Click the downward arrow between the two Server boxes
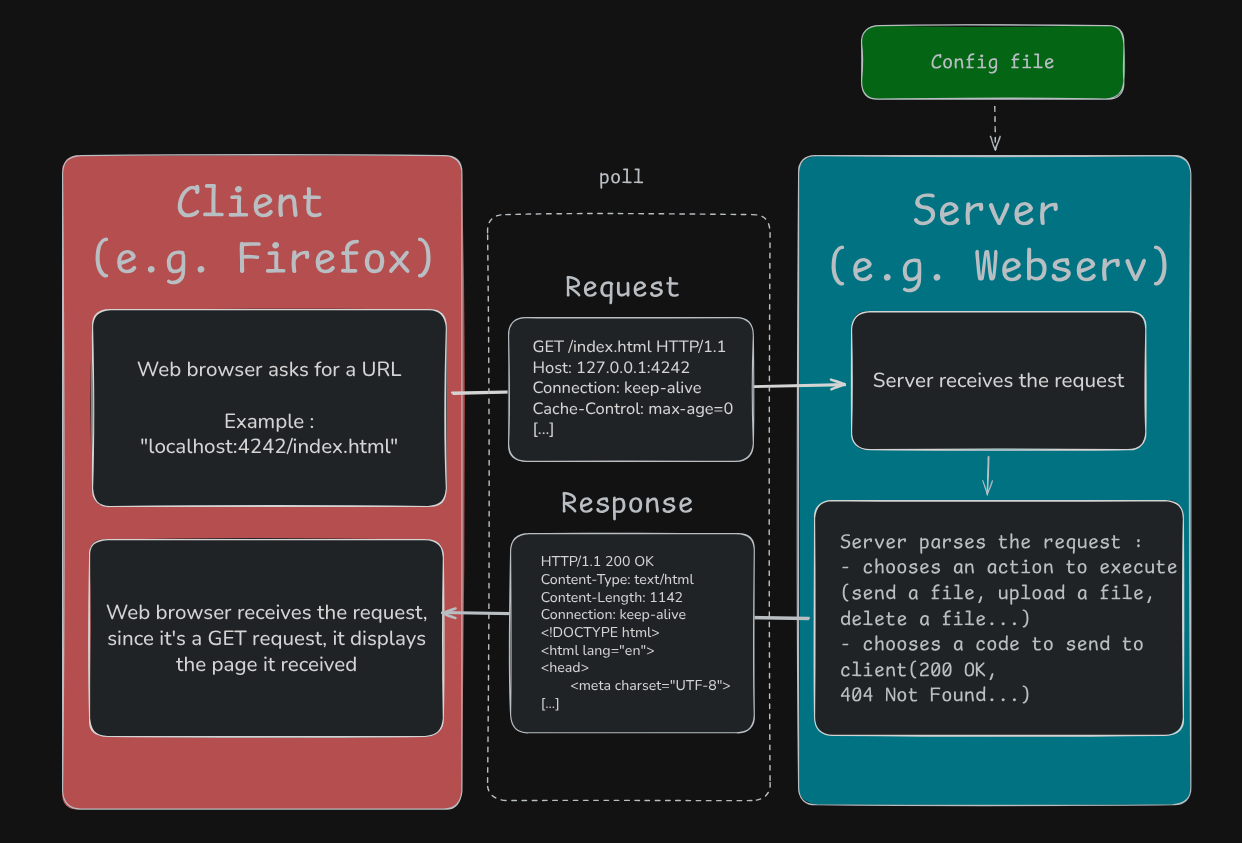The width and height of the screenshot is (1242, 843). click(x=987, y=475)
